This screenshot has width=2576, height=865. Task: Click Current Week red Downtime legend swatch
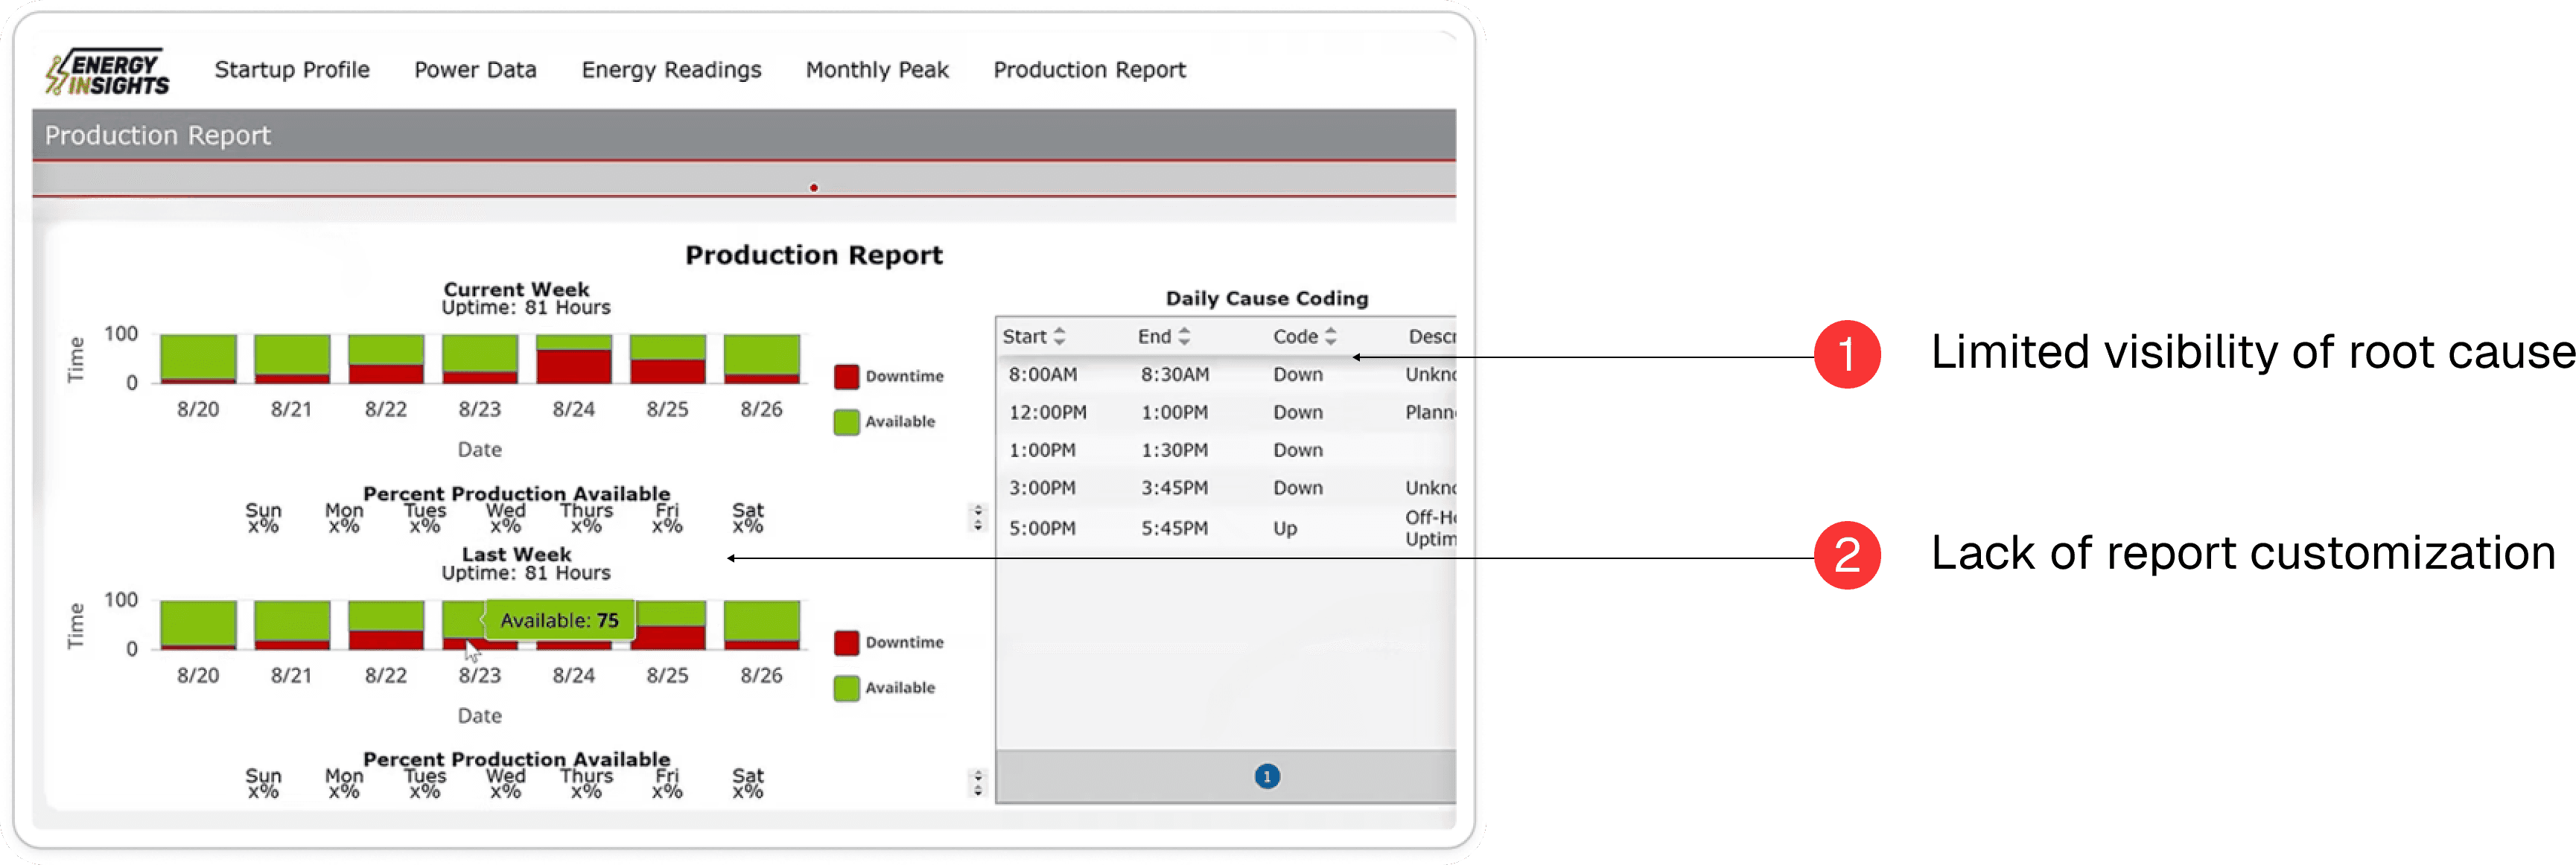point(846,377)
